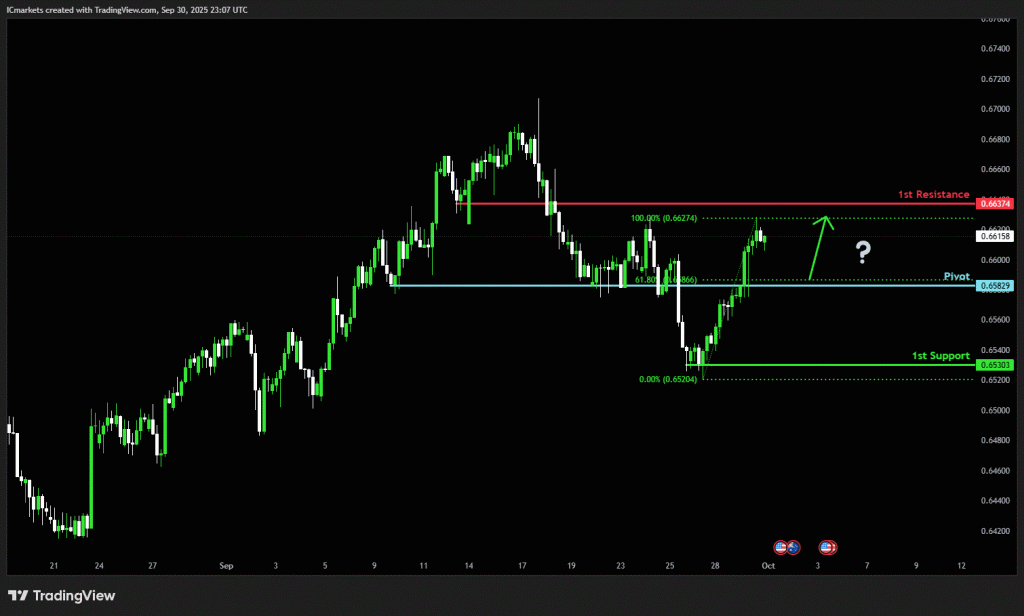Click the 0.65303 green price tag
The image size is (1024, 616).
point(996,365)
